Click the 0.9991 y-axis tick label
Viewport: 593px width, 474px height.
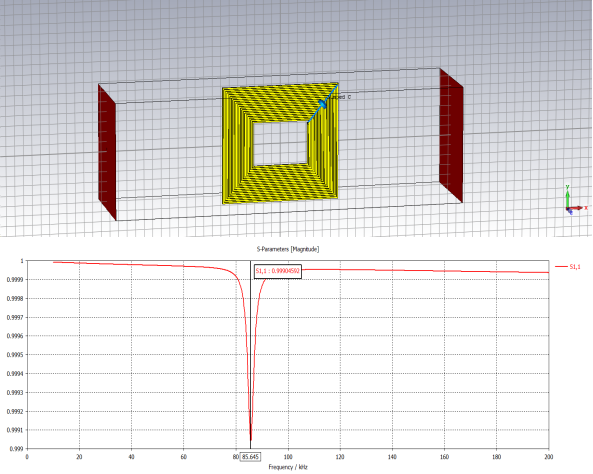point(15,430)
